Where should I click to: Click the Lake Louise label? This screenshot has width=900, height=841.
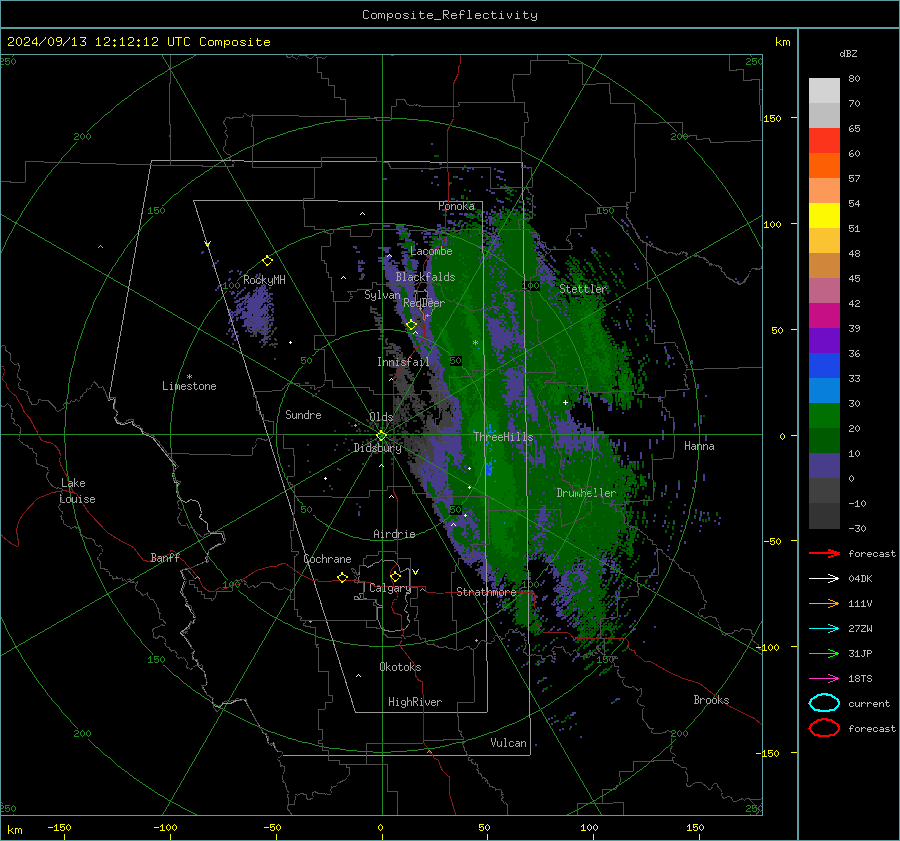click(77, 491)
